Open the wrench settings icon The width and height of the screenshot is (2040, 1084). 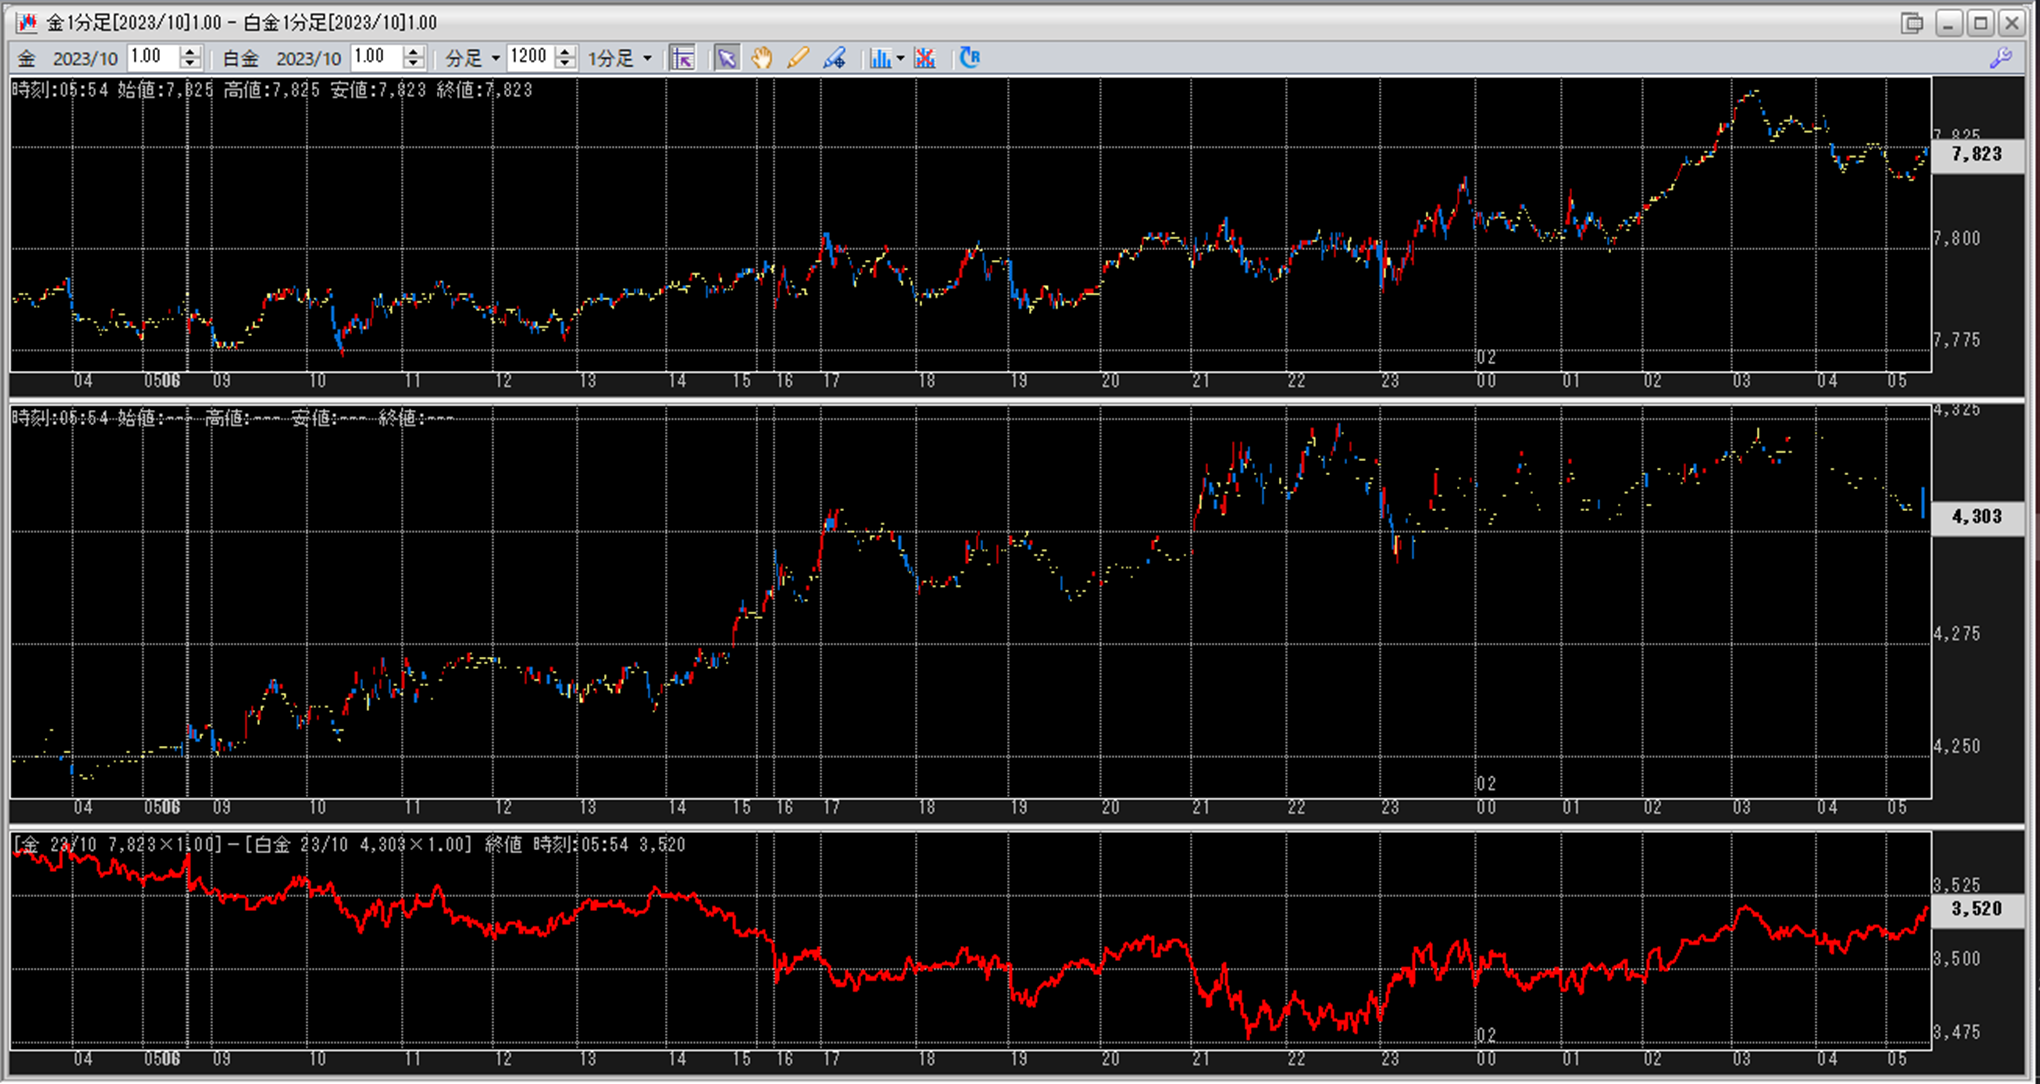tap(2000, 58)
